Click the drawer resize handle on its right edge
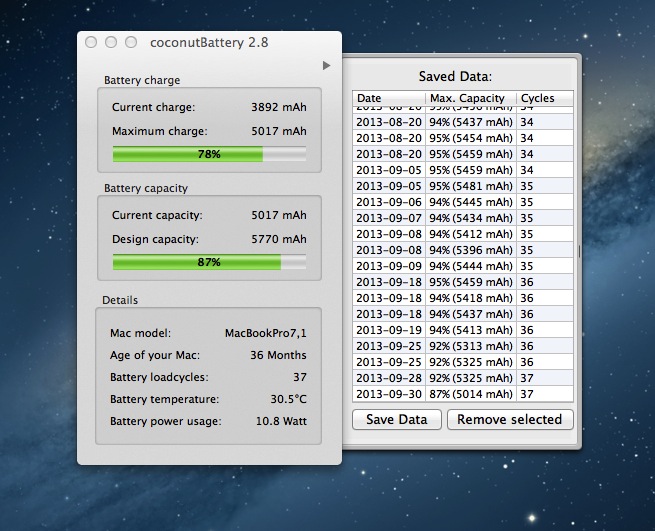This screenshot has width=655, height=531. pyautogui.click(x=579, y=252)
